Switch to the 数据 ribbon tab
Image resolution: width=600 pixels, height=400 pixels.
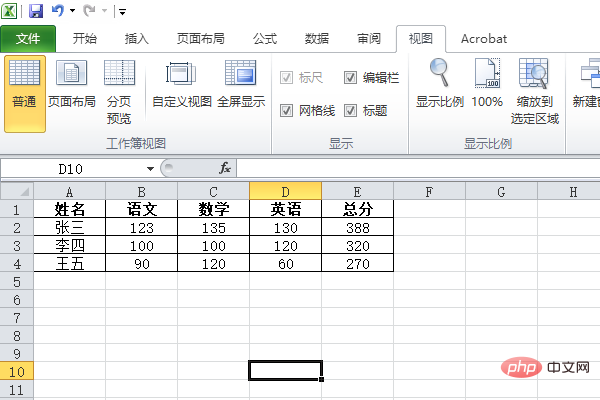(316, 39)
